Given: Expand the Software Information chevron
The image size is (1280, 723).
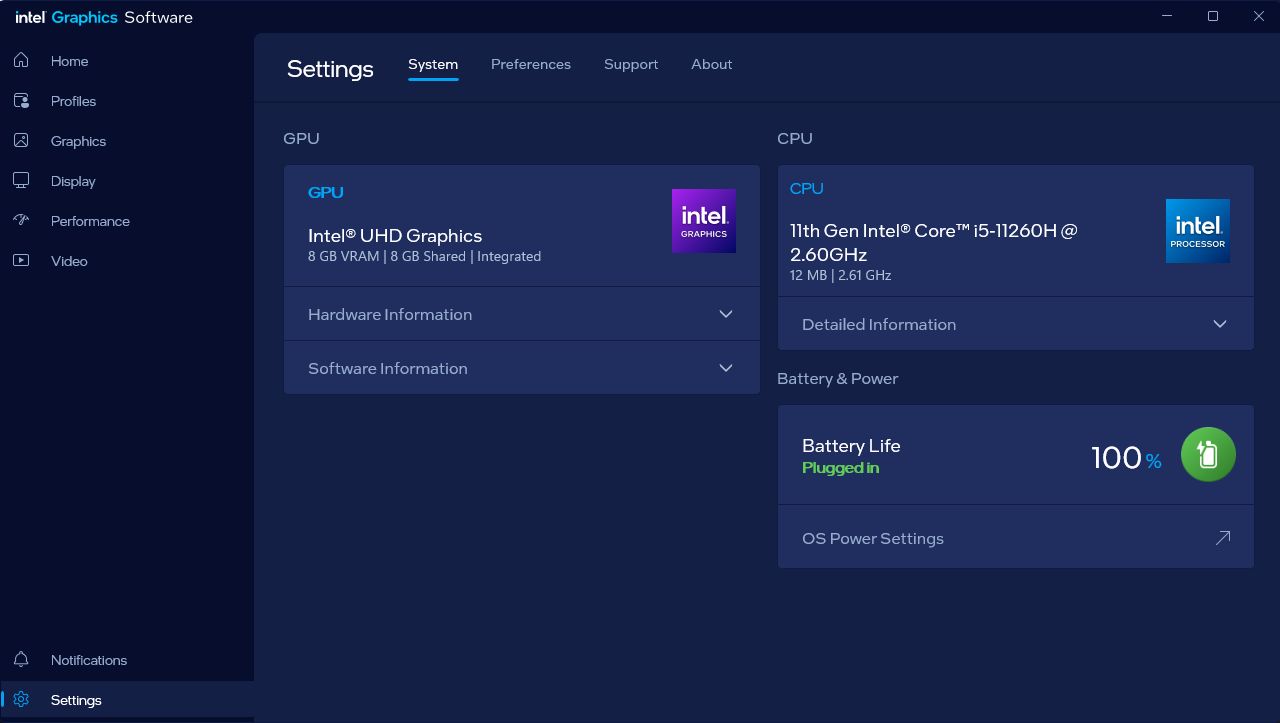Looking at the screenshot, I should point(726,368).
